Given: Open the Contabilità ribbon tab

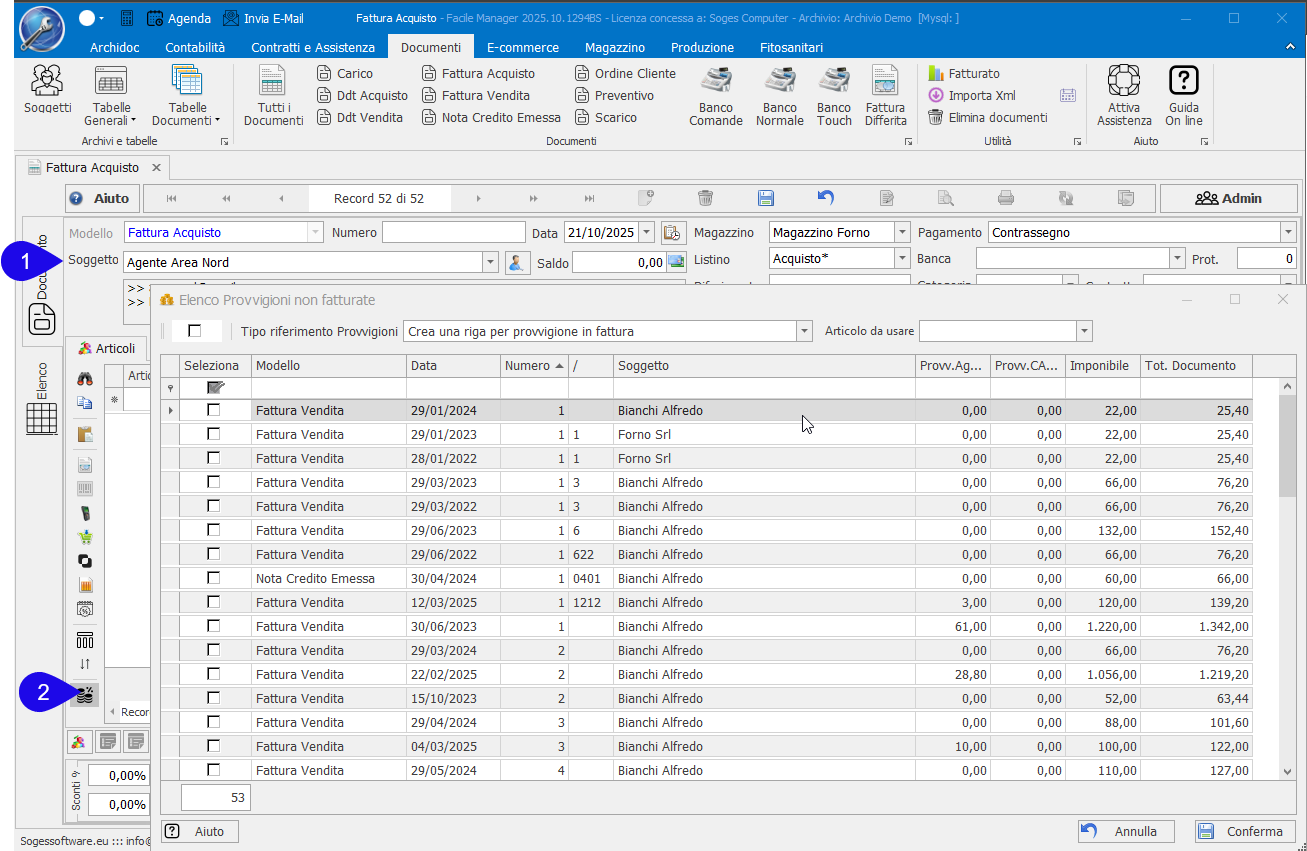Looking at the screenshot, I should pyautogui.click(x=195, y=47).
